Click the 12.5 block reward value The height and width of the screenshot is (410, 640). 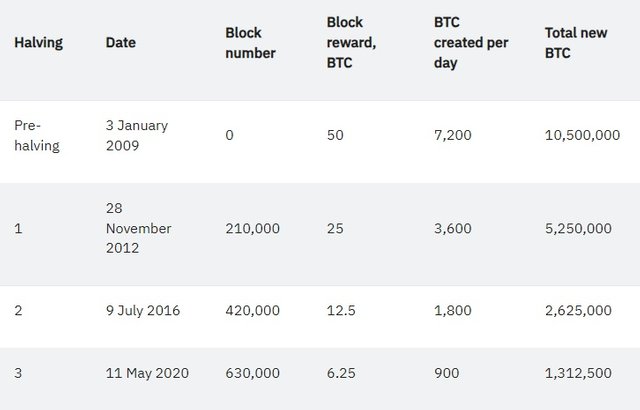(341, 310)
